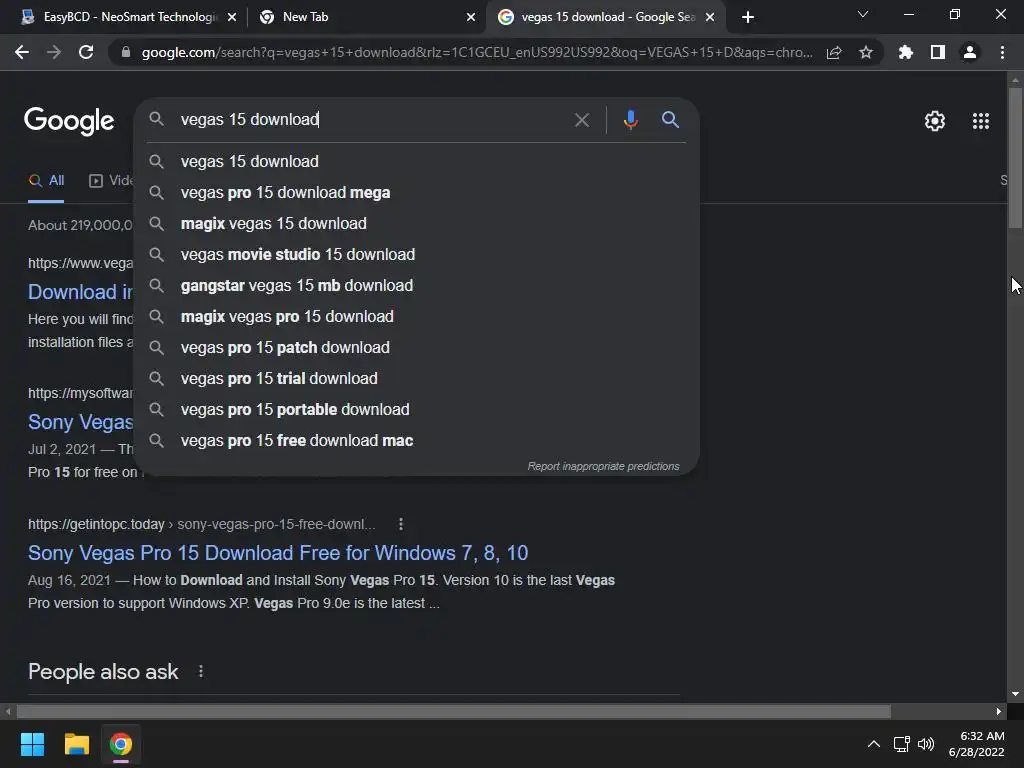
Task: Click the browser forward arrow
Action: click(54, 52)
